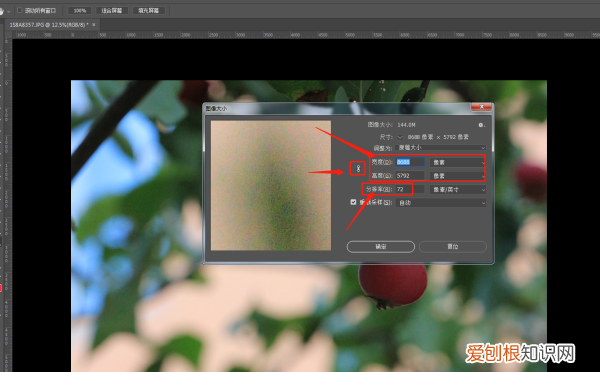This screenshot has width=600, height=372.
Task: Click the Hand tool icon in options bar
Action: pos(2,11)
